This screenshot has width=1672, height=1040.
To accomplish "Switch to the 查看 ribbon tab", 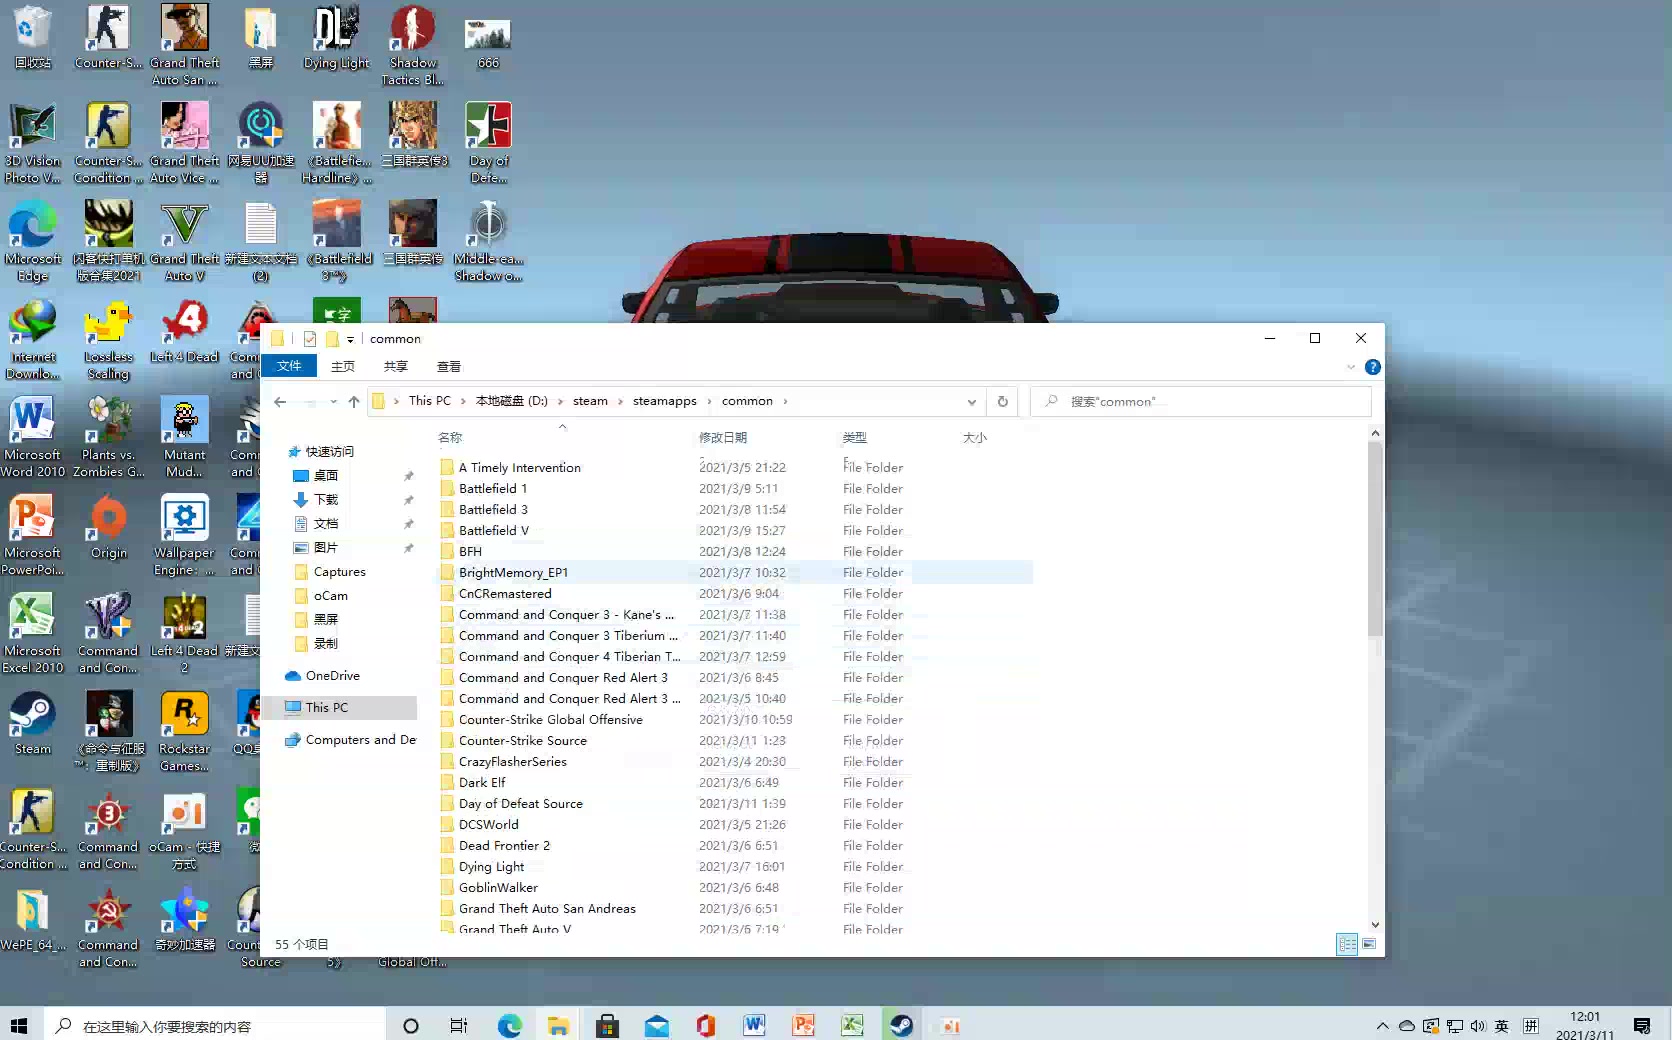I will [x=449, y=366].
